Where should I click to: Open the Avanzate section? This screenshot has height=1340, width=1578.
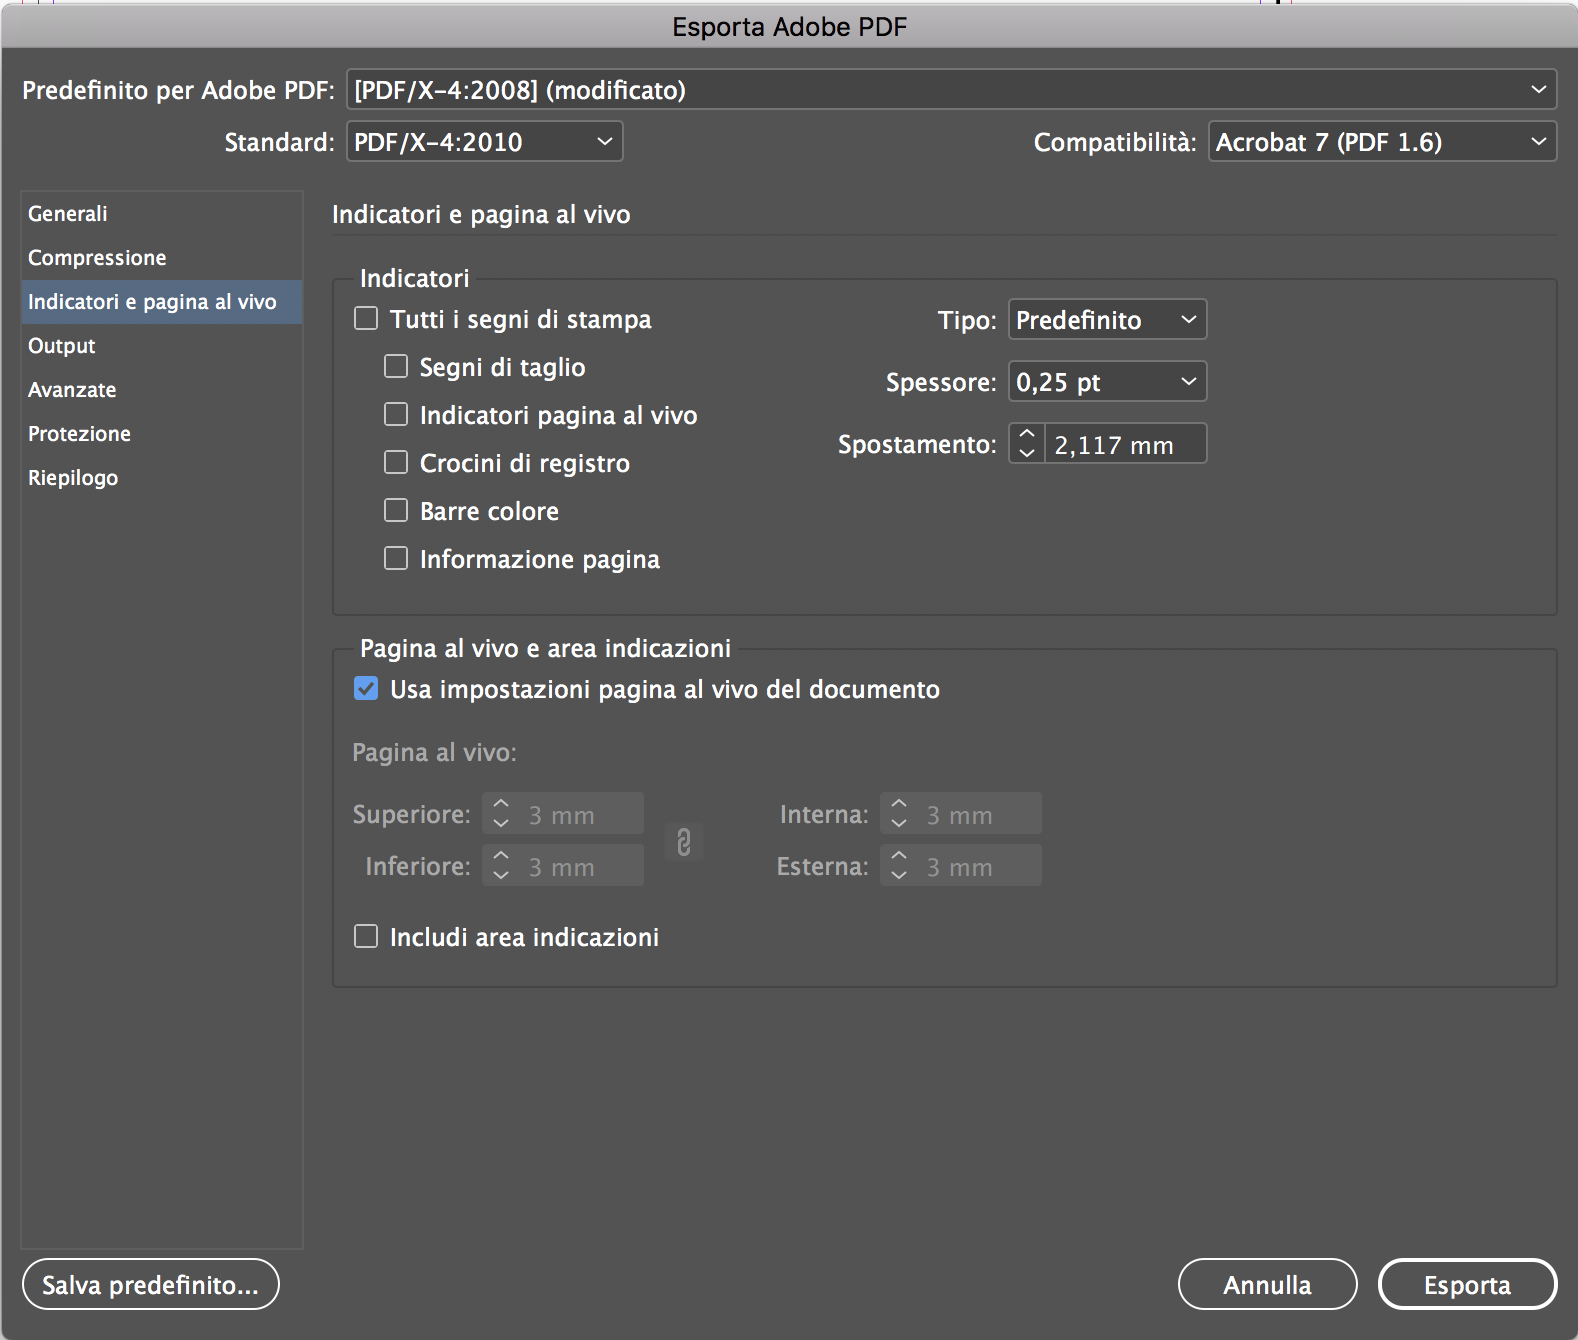coord(162,389)
